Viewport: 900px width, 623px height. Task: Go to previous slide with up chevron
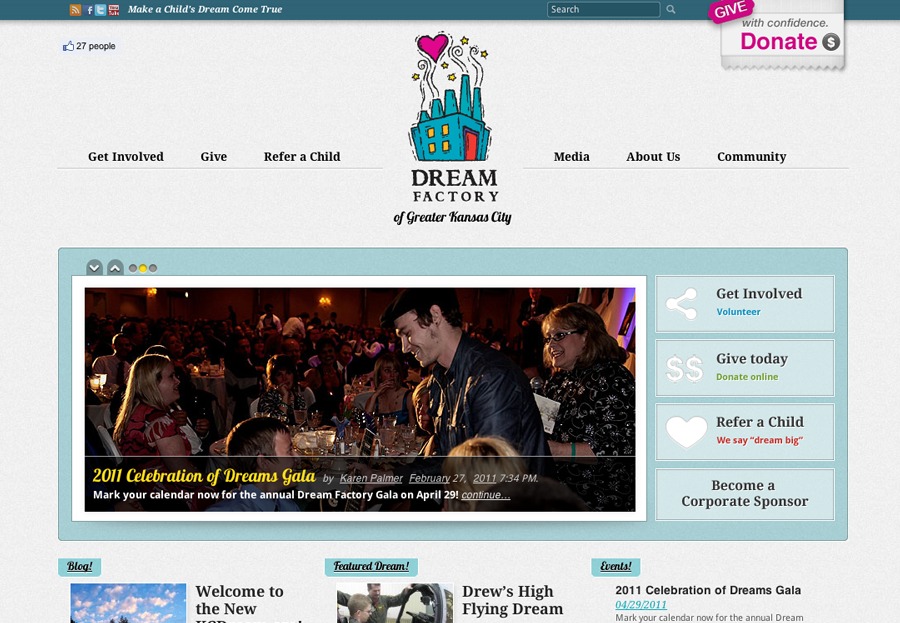(x=115, y=268)
